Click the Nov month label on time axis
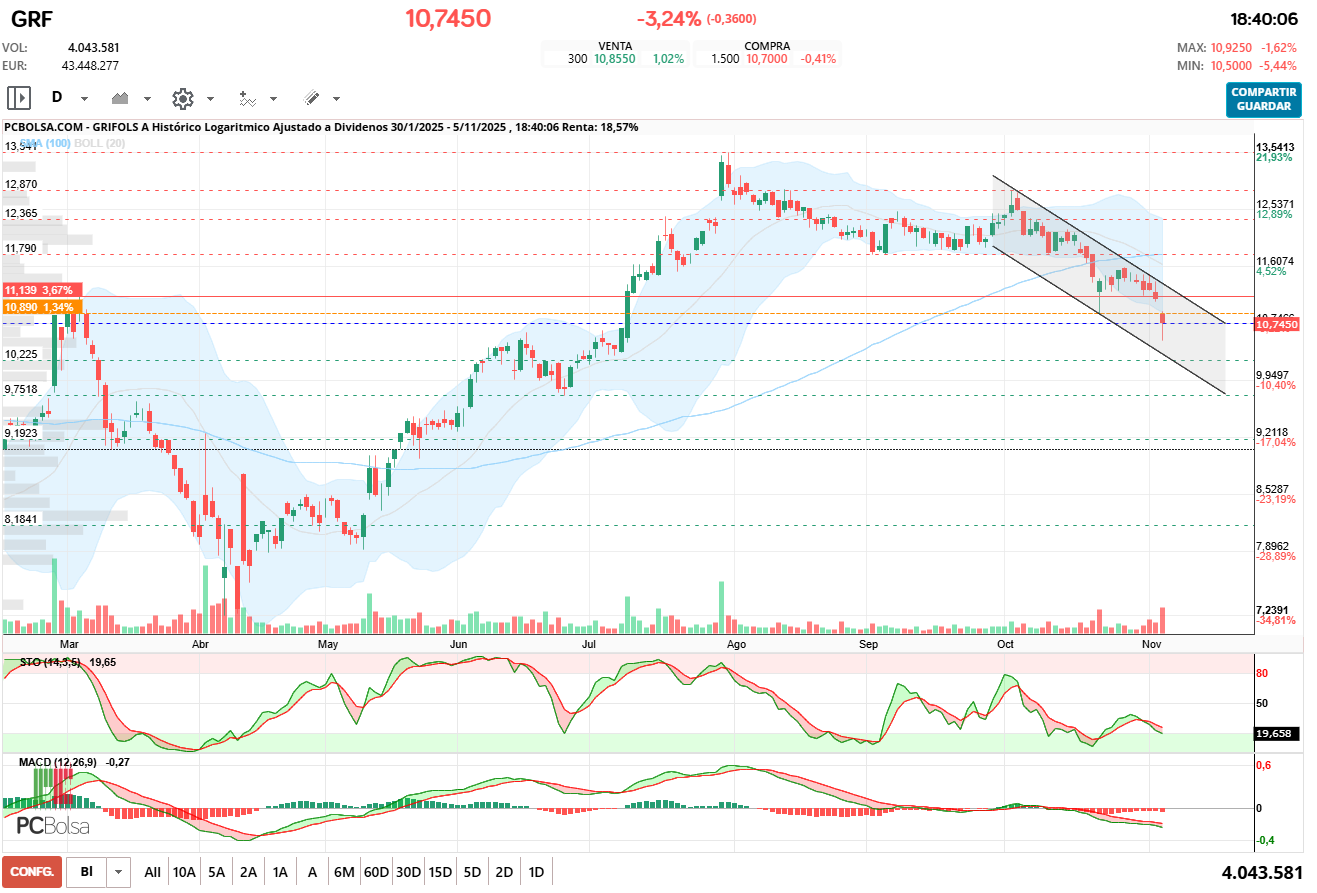The width and height of the screenshot is (1317, 893). pyautogui.click(x=1151, y=645)
